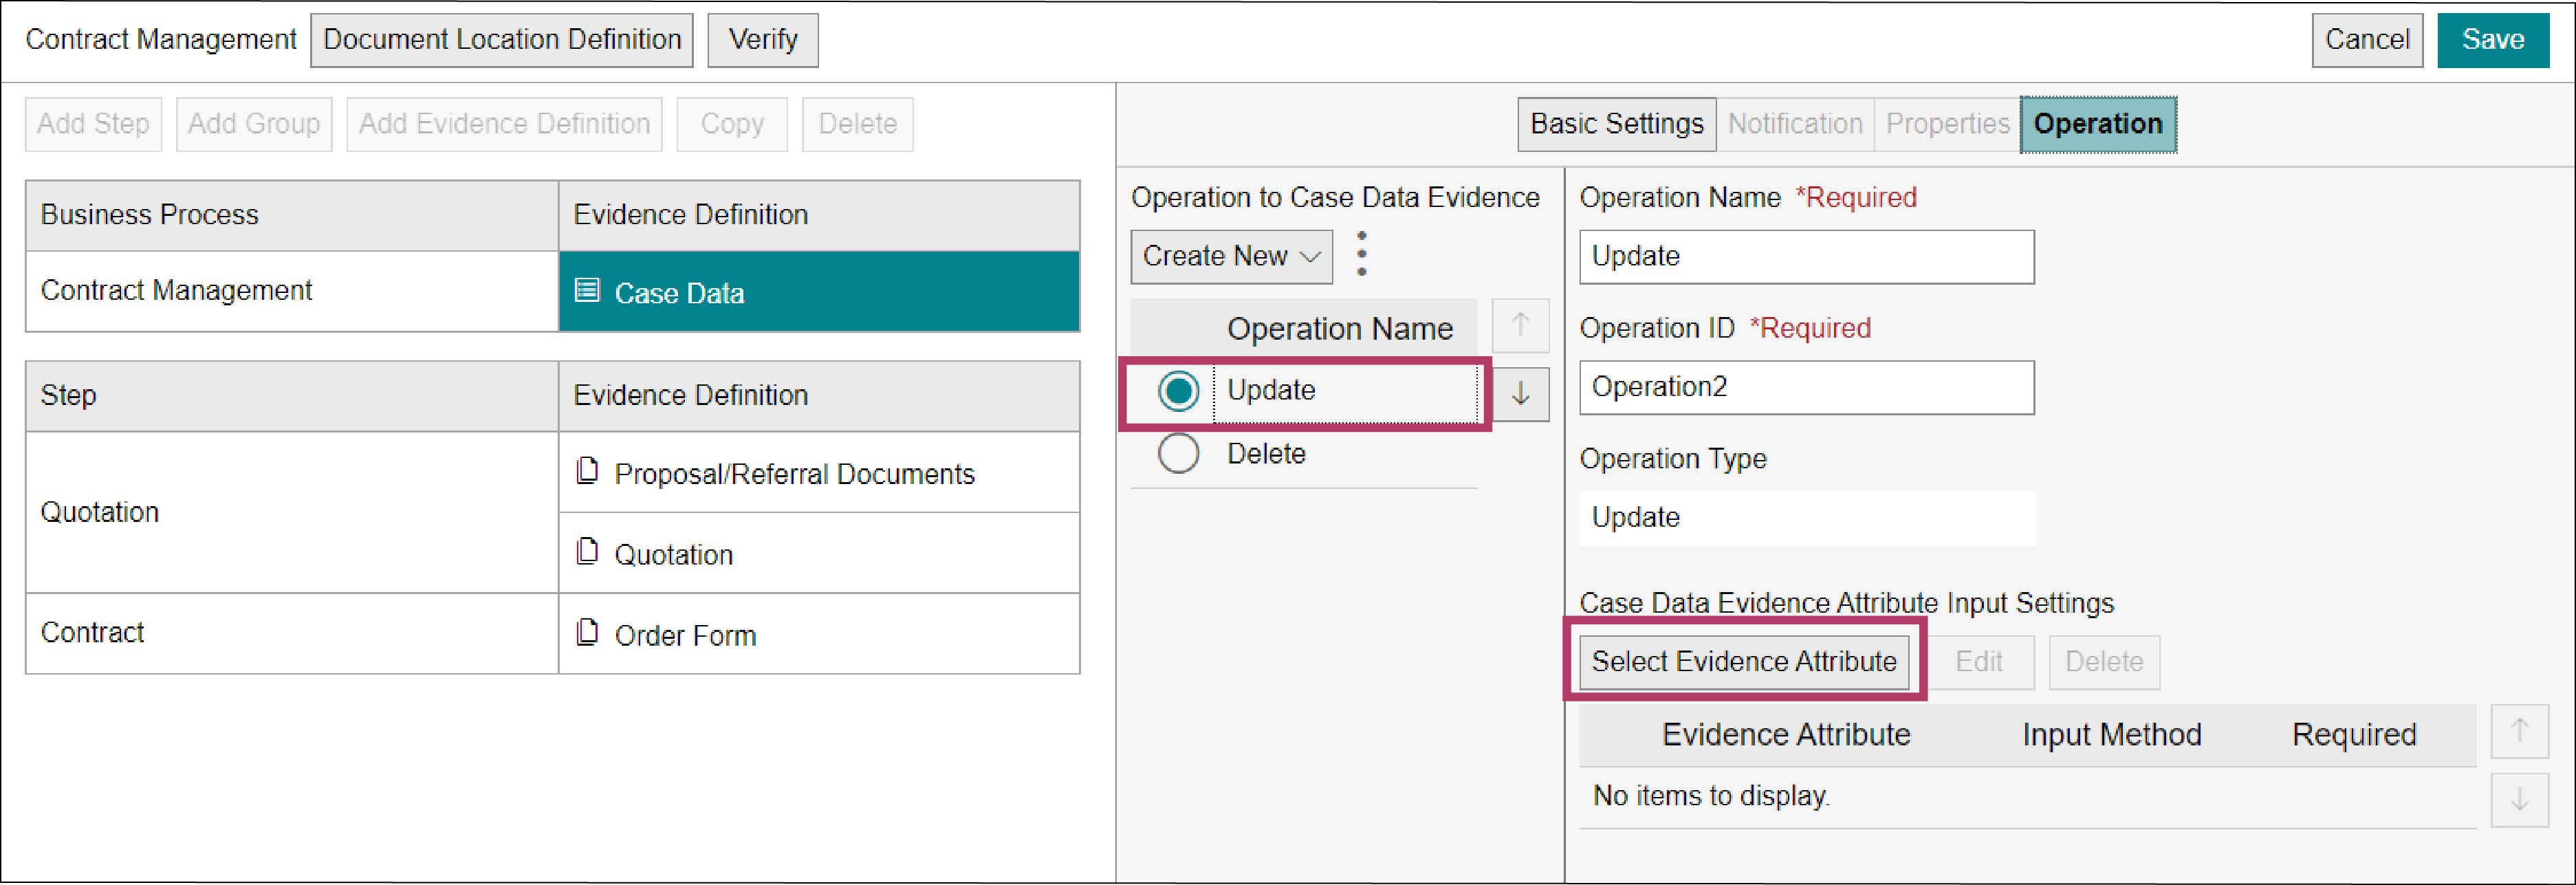Cancel the current changes
This screenshot has height=885, width=2576.
coord(2367,40)
